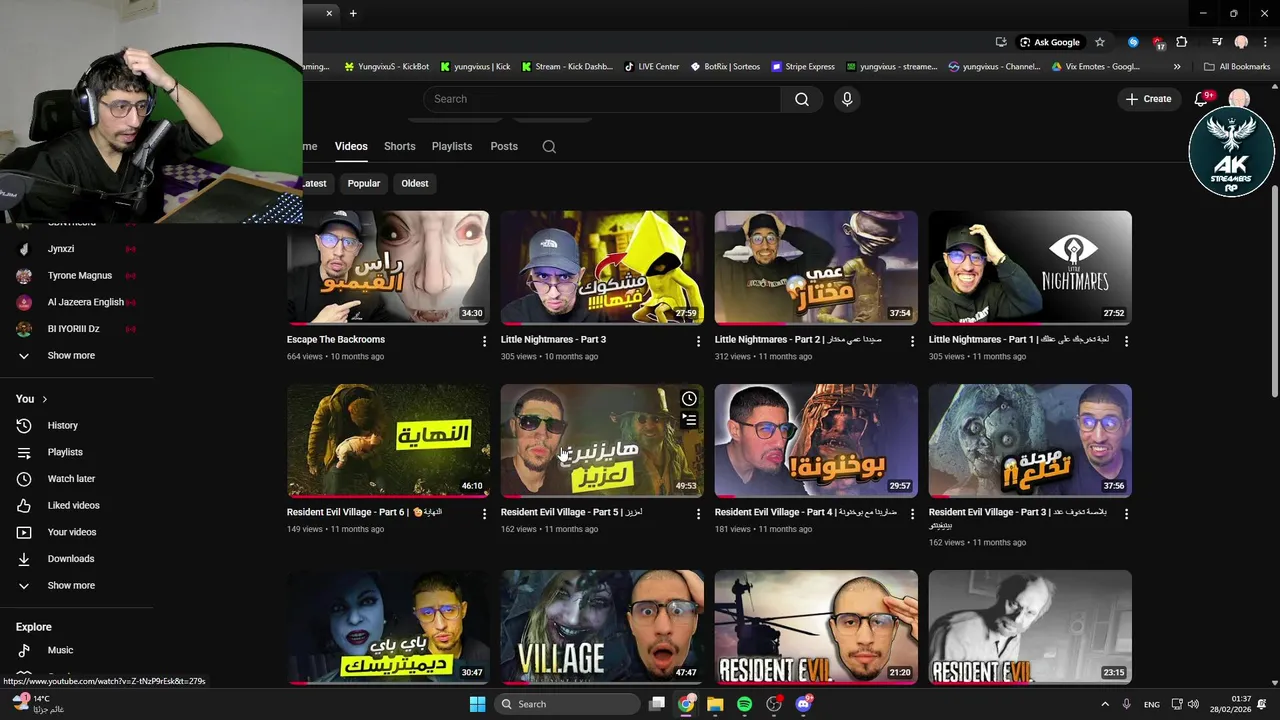The image size is (1280, 720).
Task: Show more bookmarks with the overflow chevron
Action: point(1177,67)
